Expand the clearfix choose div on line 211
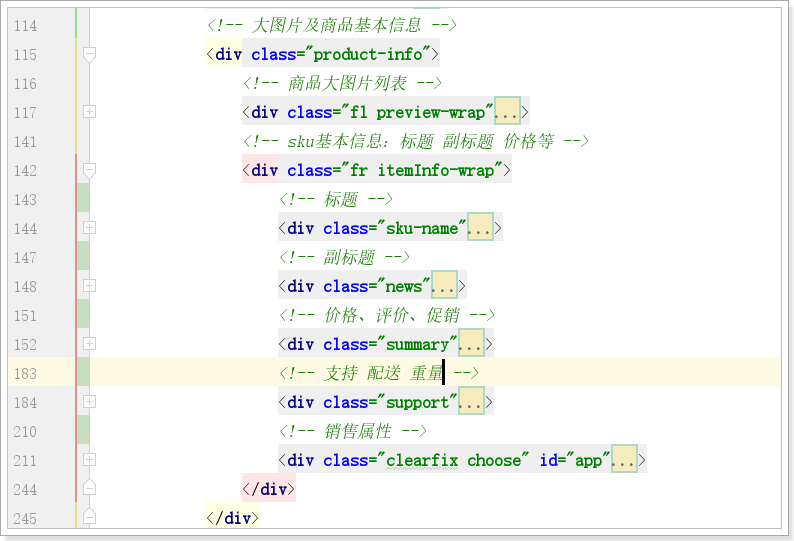Screen dimensions: 794x541 click(89, 459)
